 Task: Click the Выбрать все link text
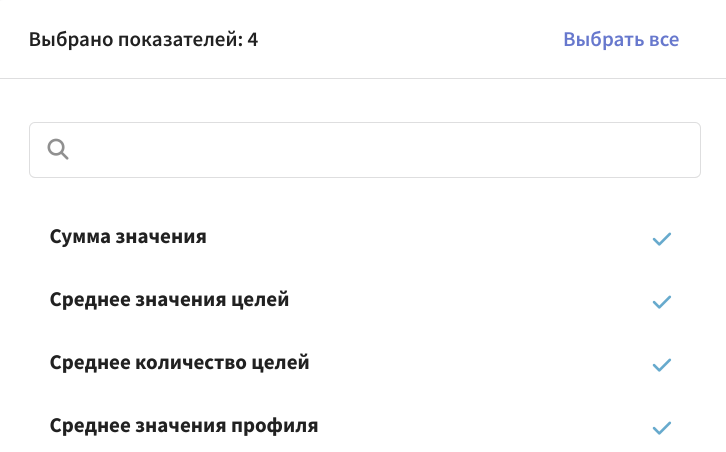coord(621,39)
